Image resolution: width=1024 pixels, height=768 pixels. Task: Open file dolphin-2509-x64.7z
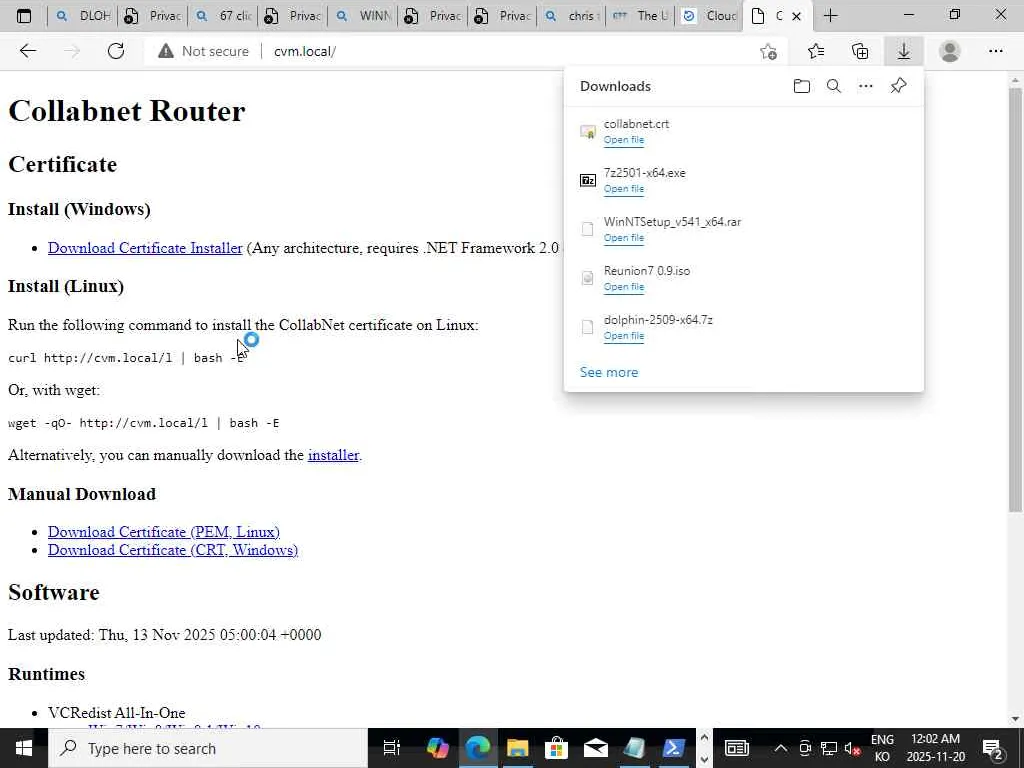click(x=624, y=336)
